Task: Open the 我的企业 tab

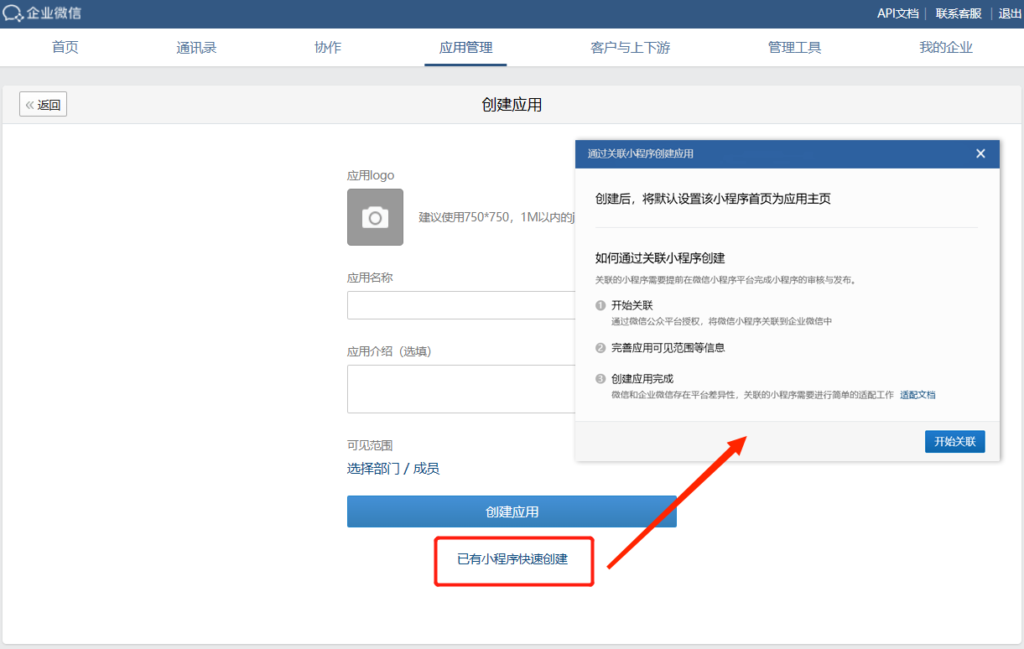Action: [x=946, y=47]
